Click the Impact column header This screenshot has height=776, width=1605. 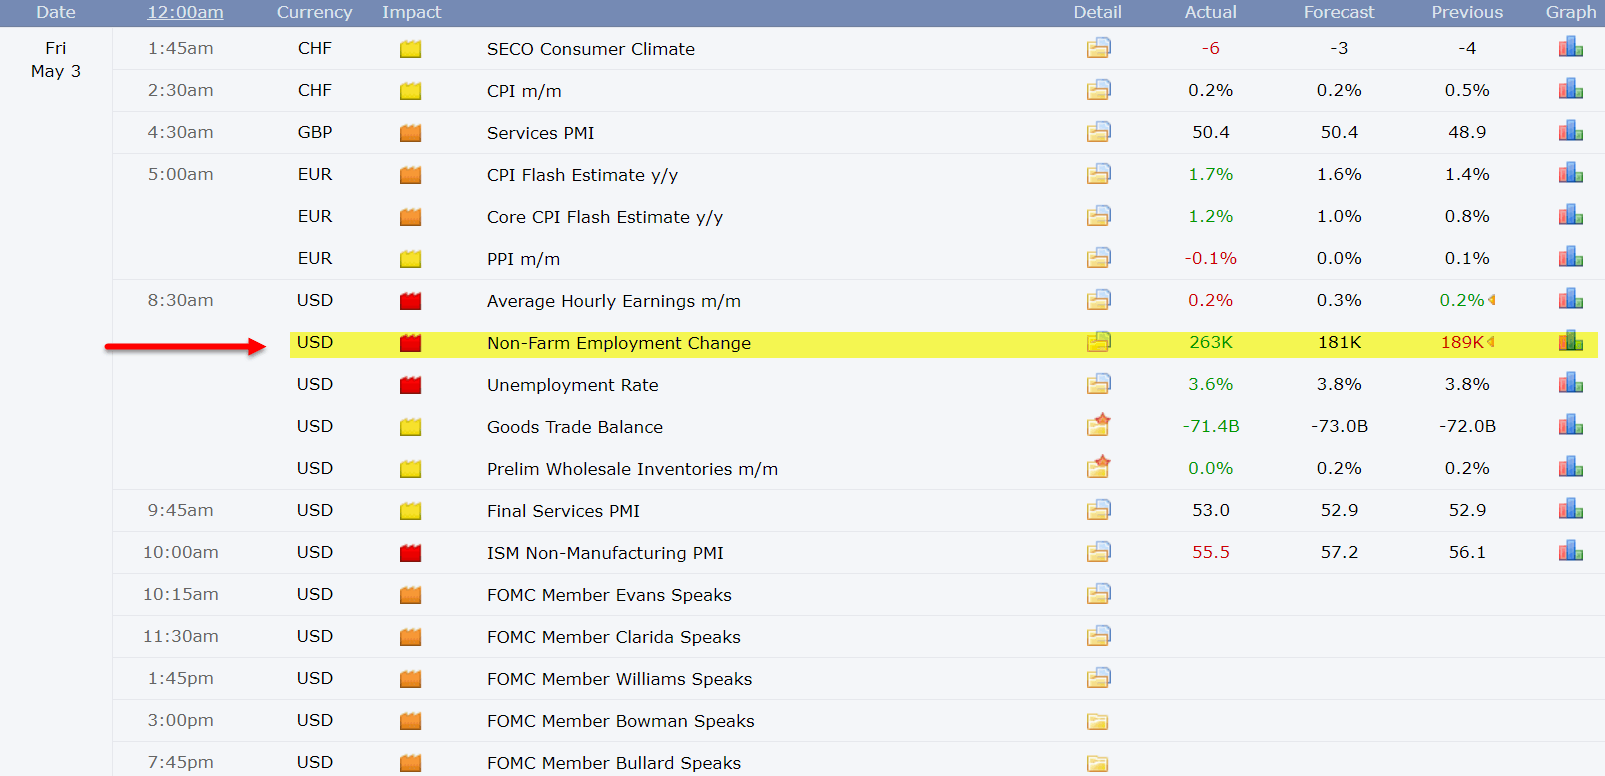(411, 12)
